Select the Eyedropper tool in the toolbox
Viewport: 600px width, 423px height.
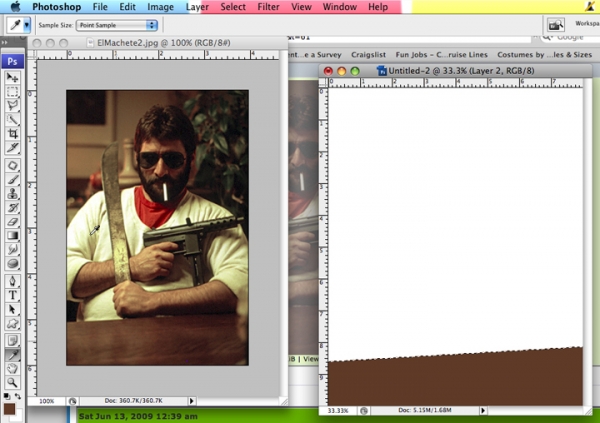pyautogui.click(x=12, y=354)
